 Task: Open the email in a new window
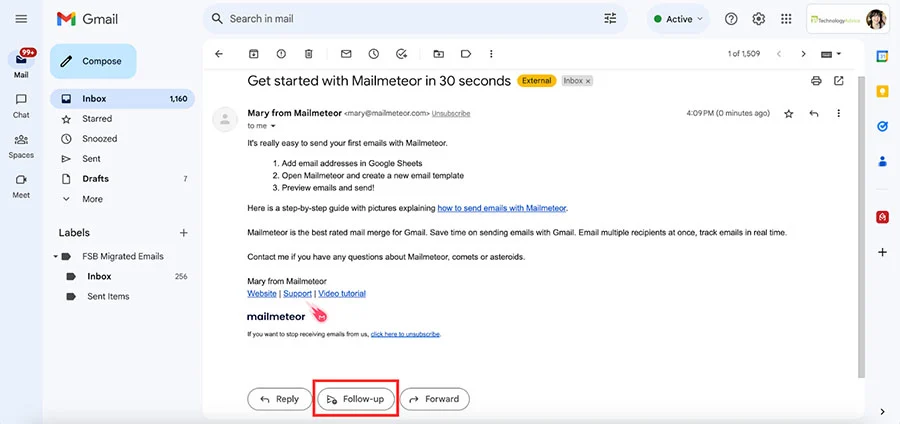[839, 81]
